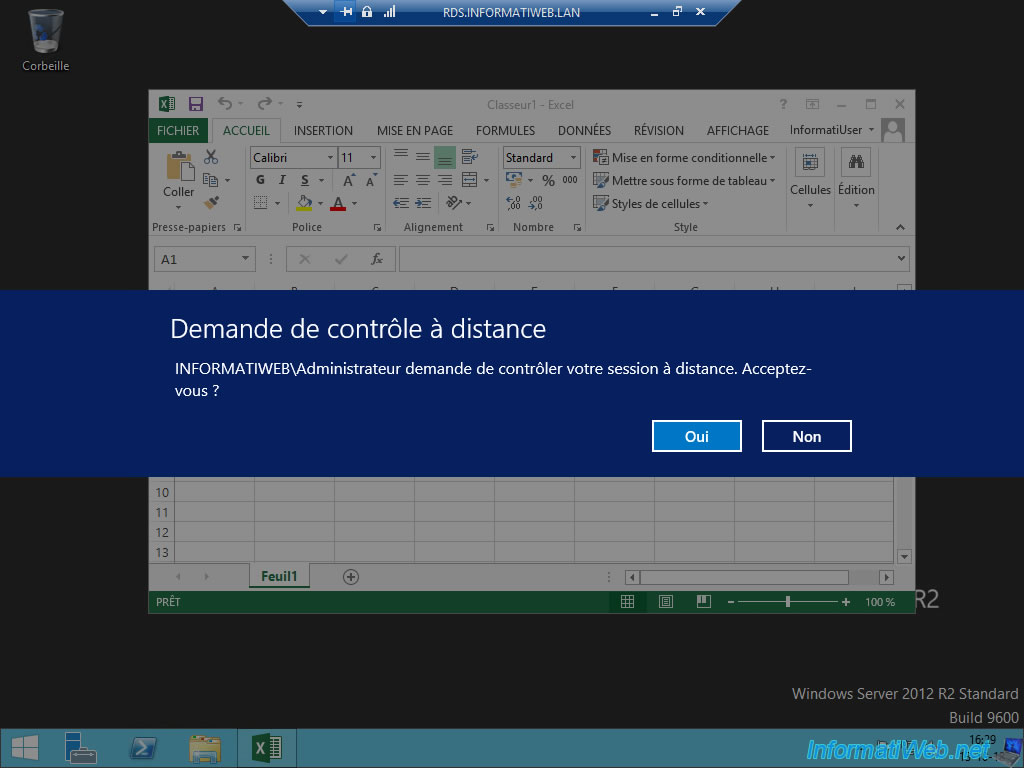Screen dimensions: 1024x768
Task: Apply percent style format
Action: coord(549,180)
